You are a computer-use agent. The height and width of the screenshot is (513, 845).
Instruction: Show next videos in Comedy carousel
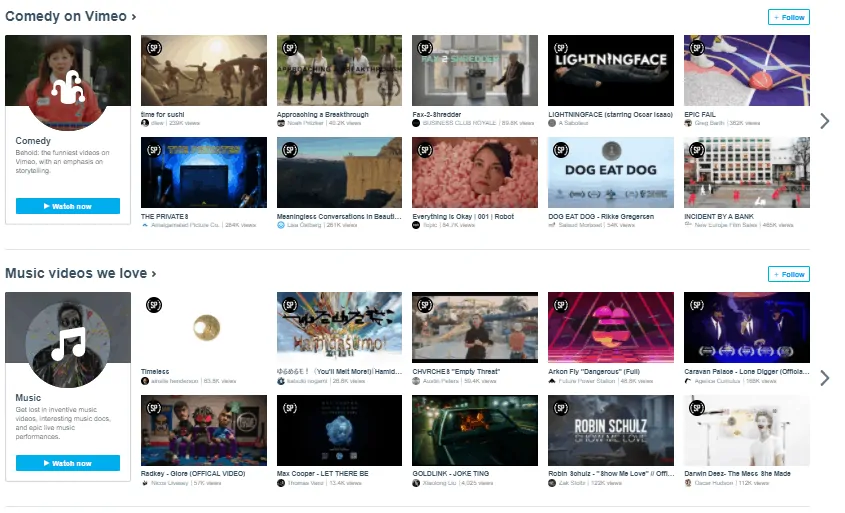[x=824, y=121]
